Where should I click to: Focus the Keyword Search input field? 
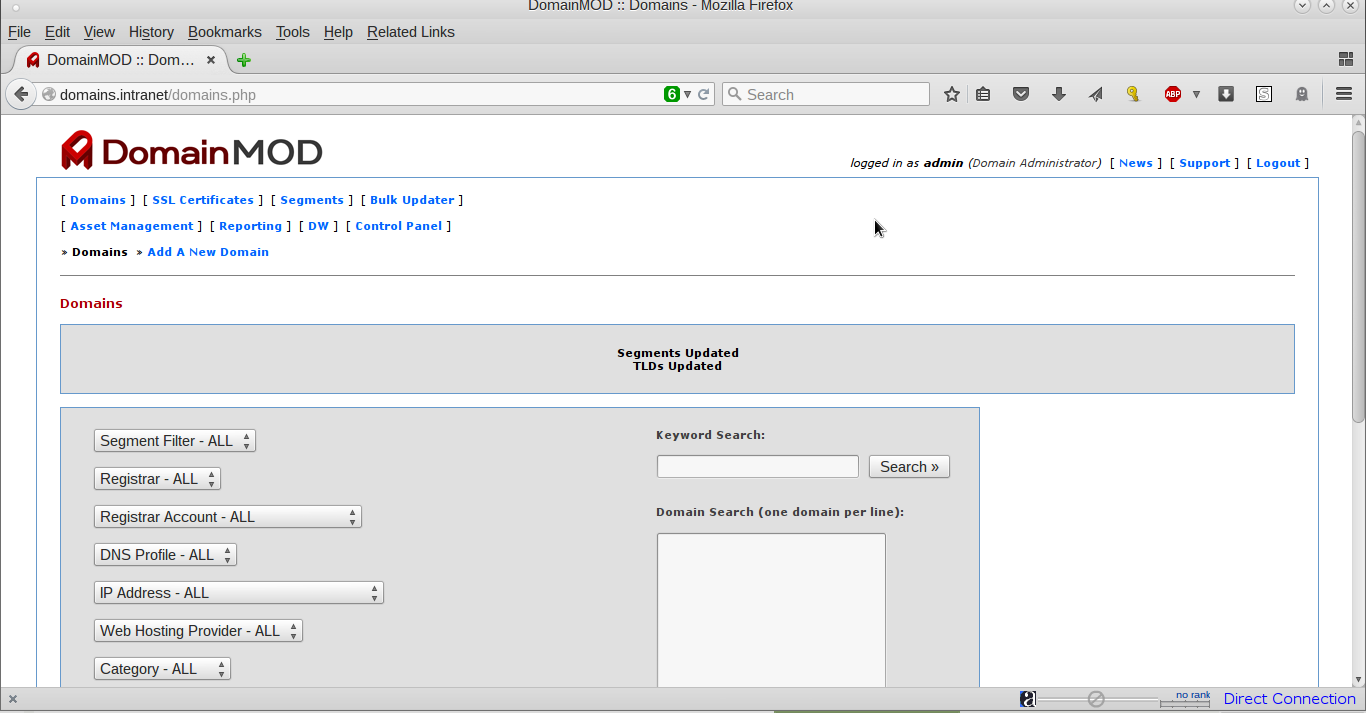pos(758,467)
